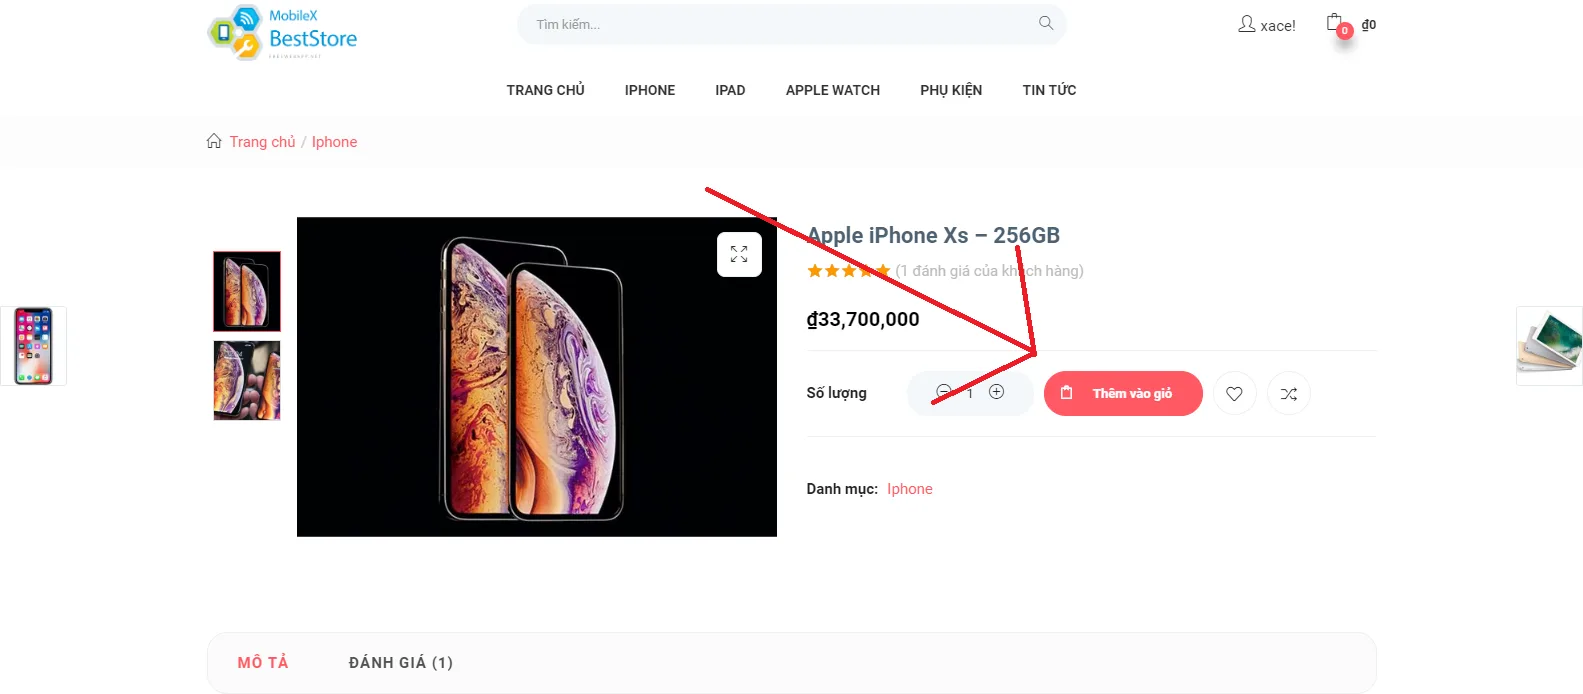Decrease quantity with minus button
The width and height of the screenshot is (1583, 694).
point(943,392)
